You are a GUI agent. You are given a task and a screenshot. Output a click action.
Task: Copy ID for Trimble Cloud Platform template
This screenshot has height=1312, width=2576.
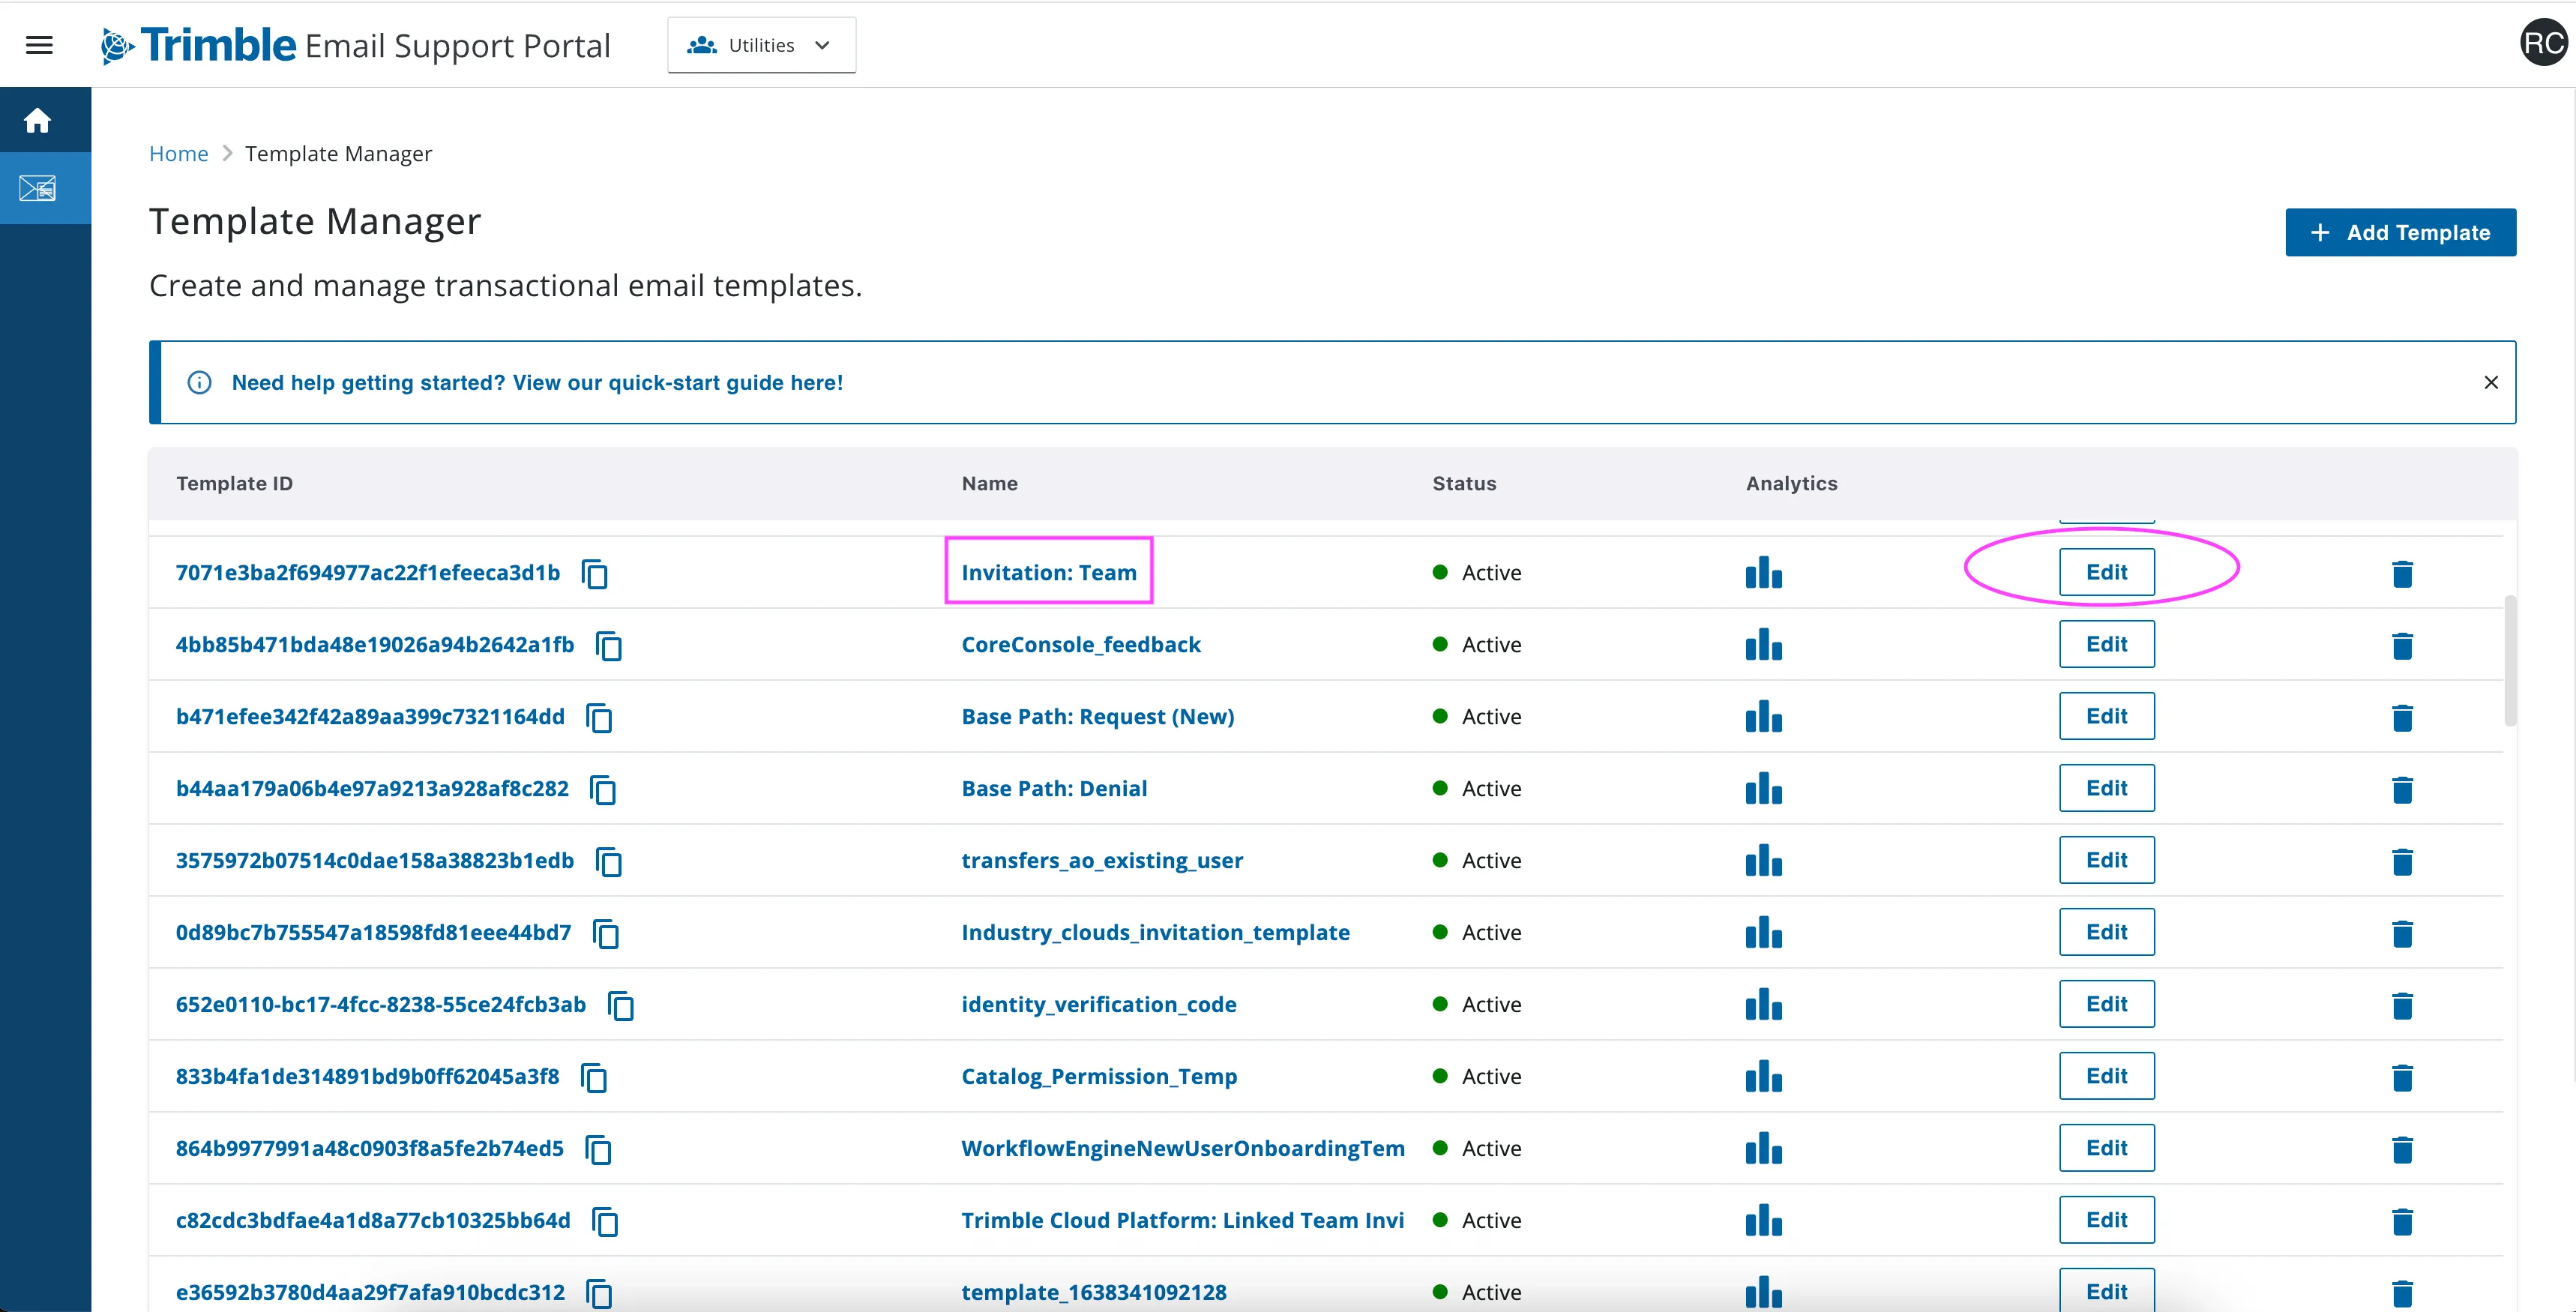[x=605, y=1222]
